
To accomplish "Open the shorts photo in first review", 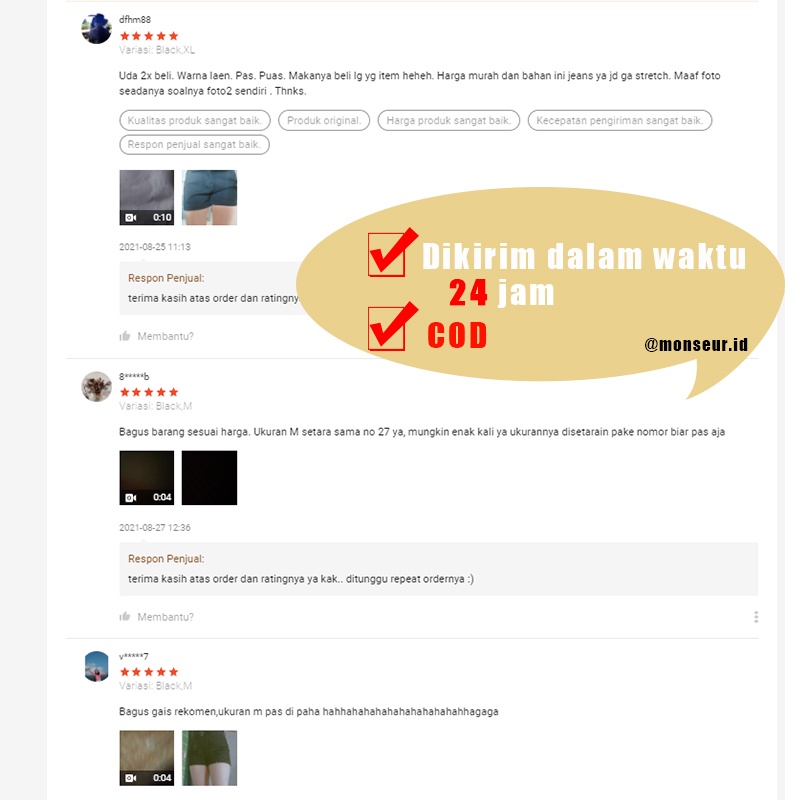I will 209,197.
